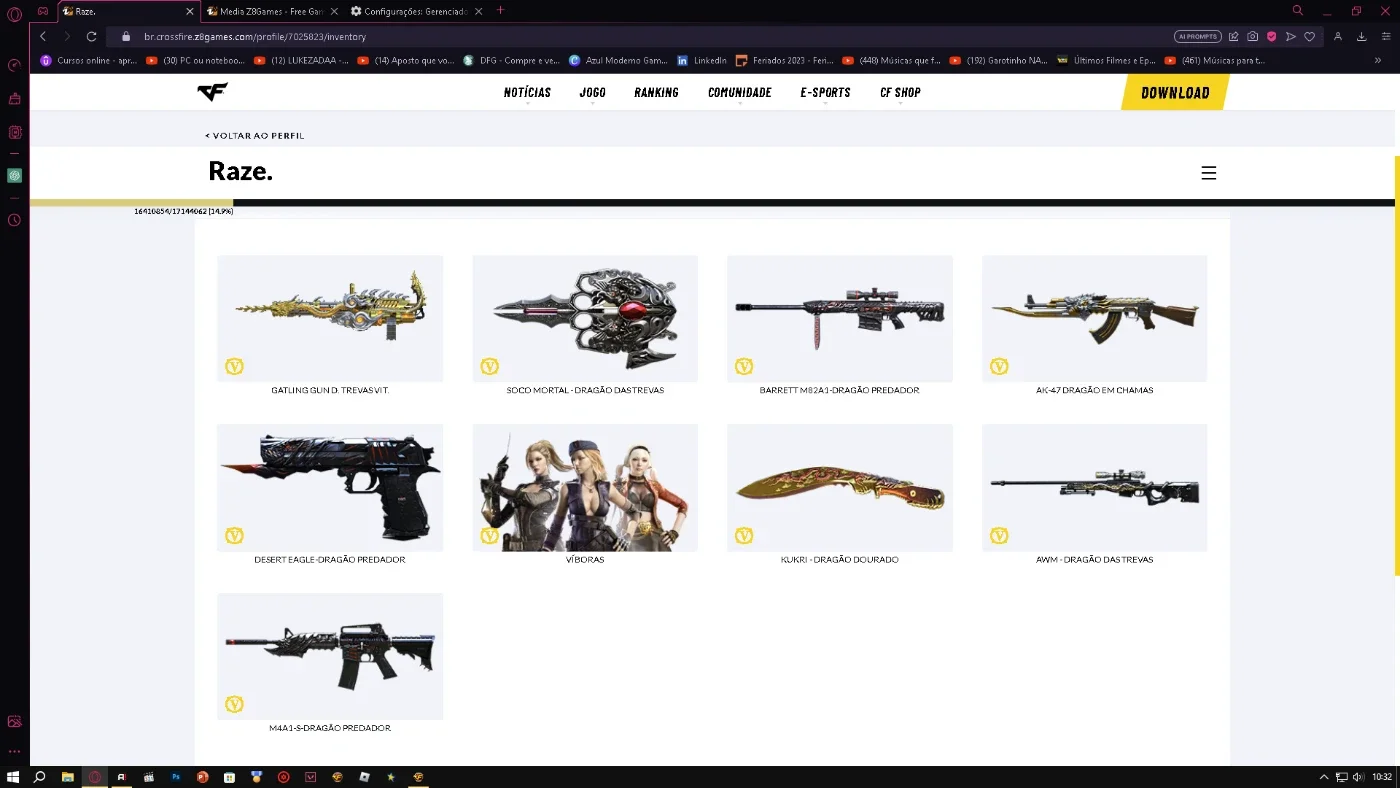1400x788 pixels.
Task: Expand the COMUNIDADE dropdown
Action: 739,92
